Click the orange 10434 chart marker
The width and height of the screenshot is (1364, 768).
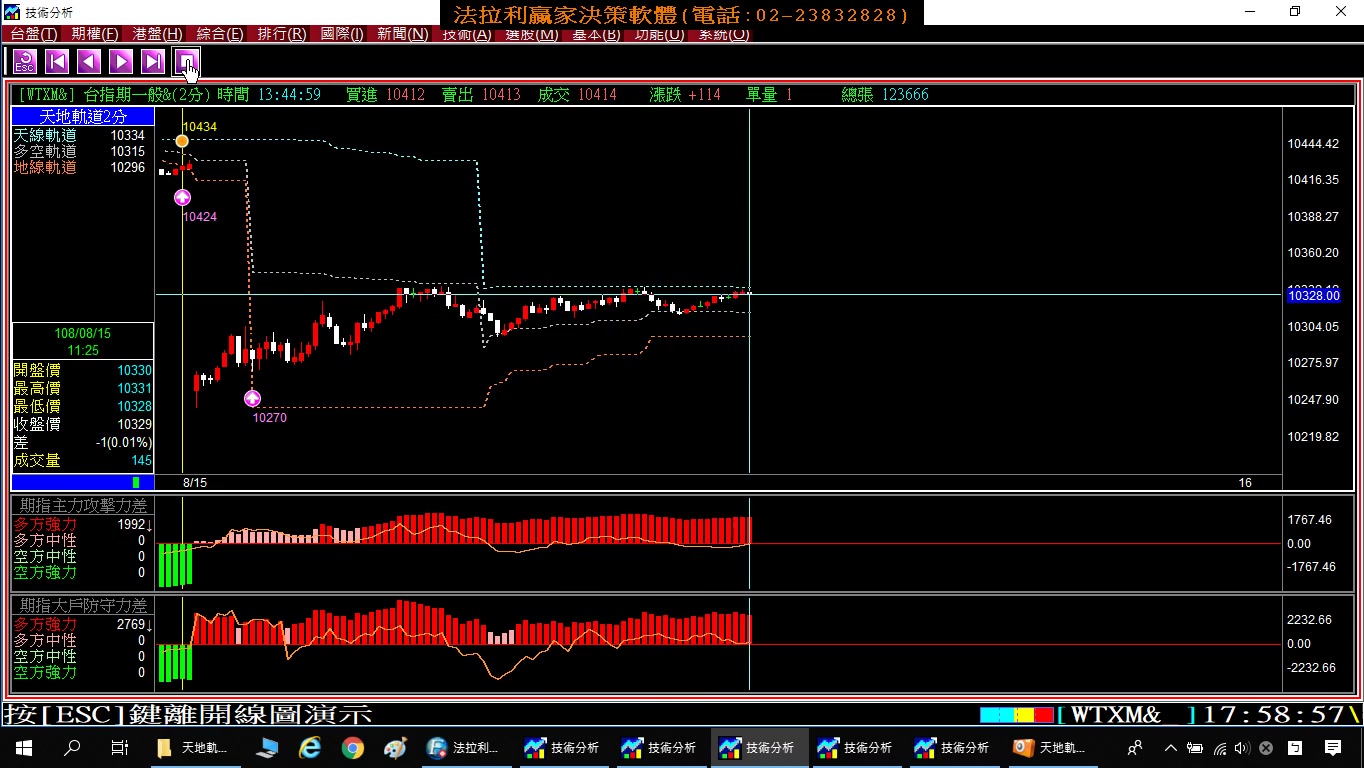tap(182, 141)
